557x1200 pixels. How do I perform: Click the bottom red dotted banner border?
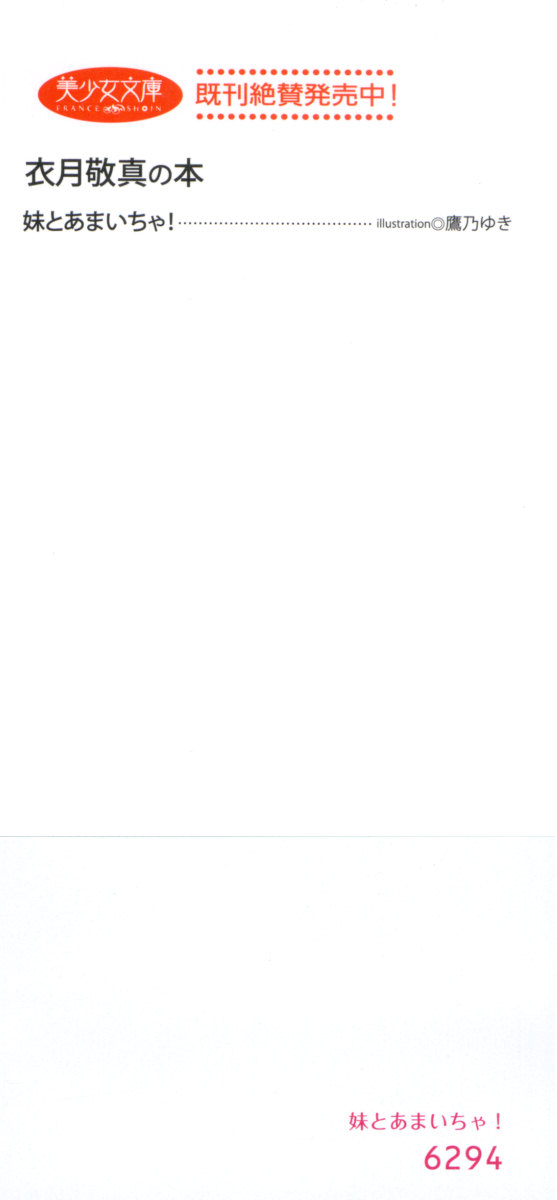pos(294,119)
